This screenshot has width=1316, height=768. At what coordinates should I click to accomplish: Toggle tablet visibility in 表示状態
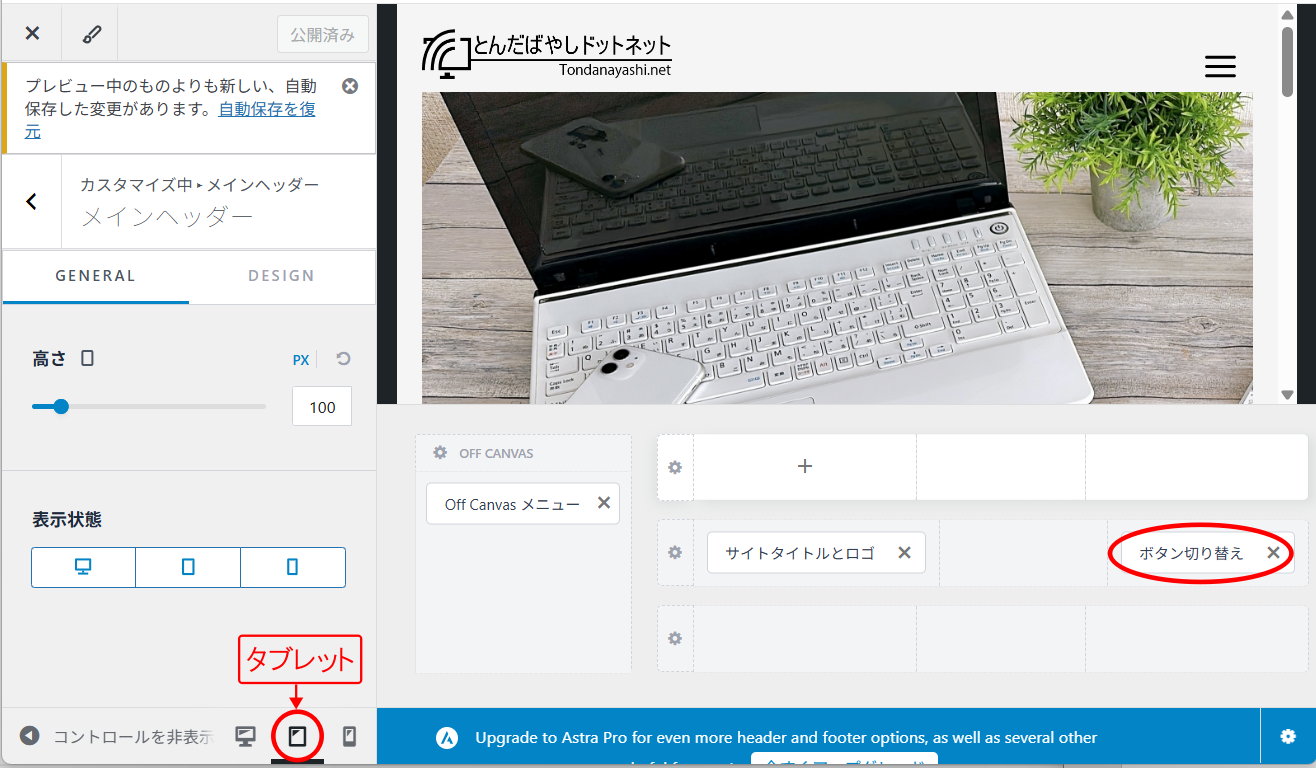(188, 567)
